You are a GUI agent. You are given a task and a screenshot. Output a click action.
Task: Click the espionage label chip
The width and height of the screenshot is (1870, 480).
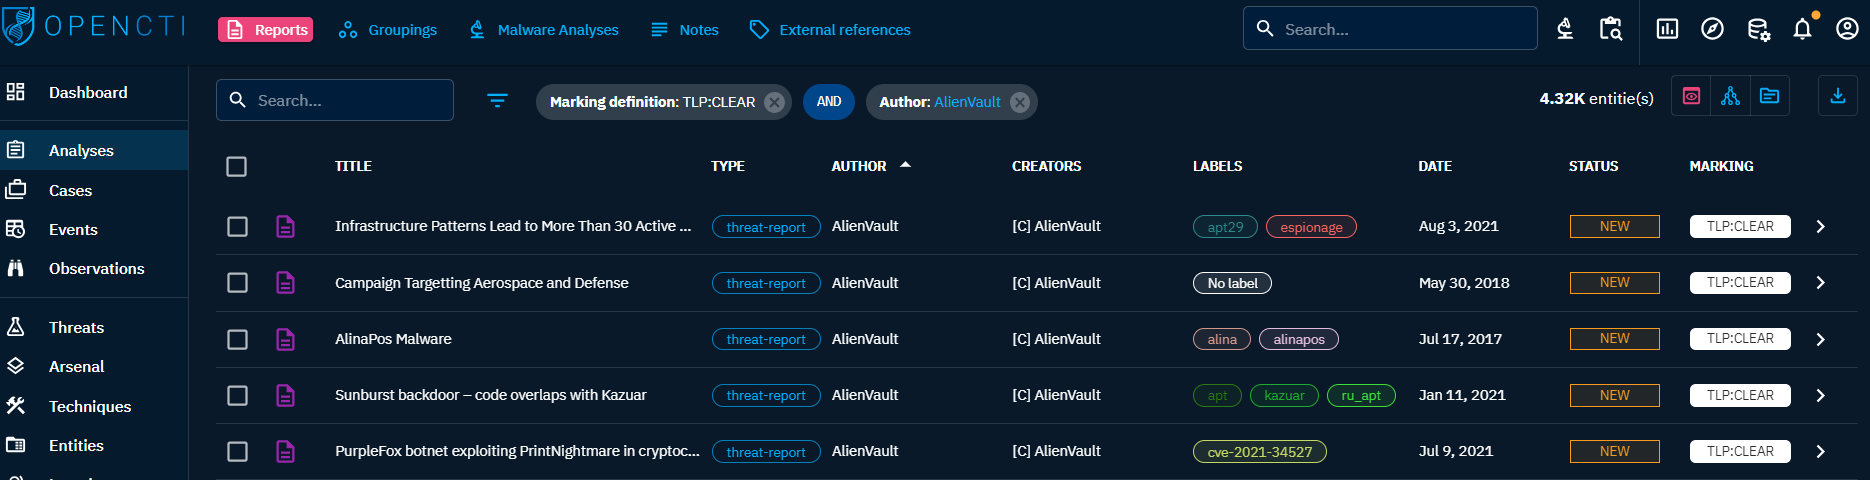click(1311, 227)
